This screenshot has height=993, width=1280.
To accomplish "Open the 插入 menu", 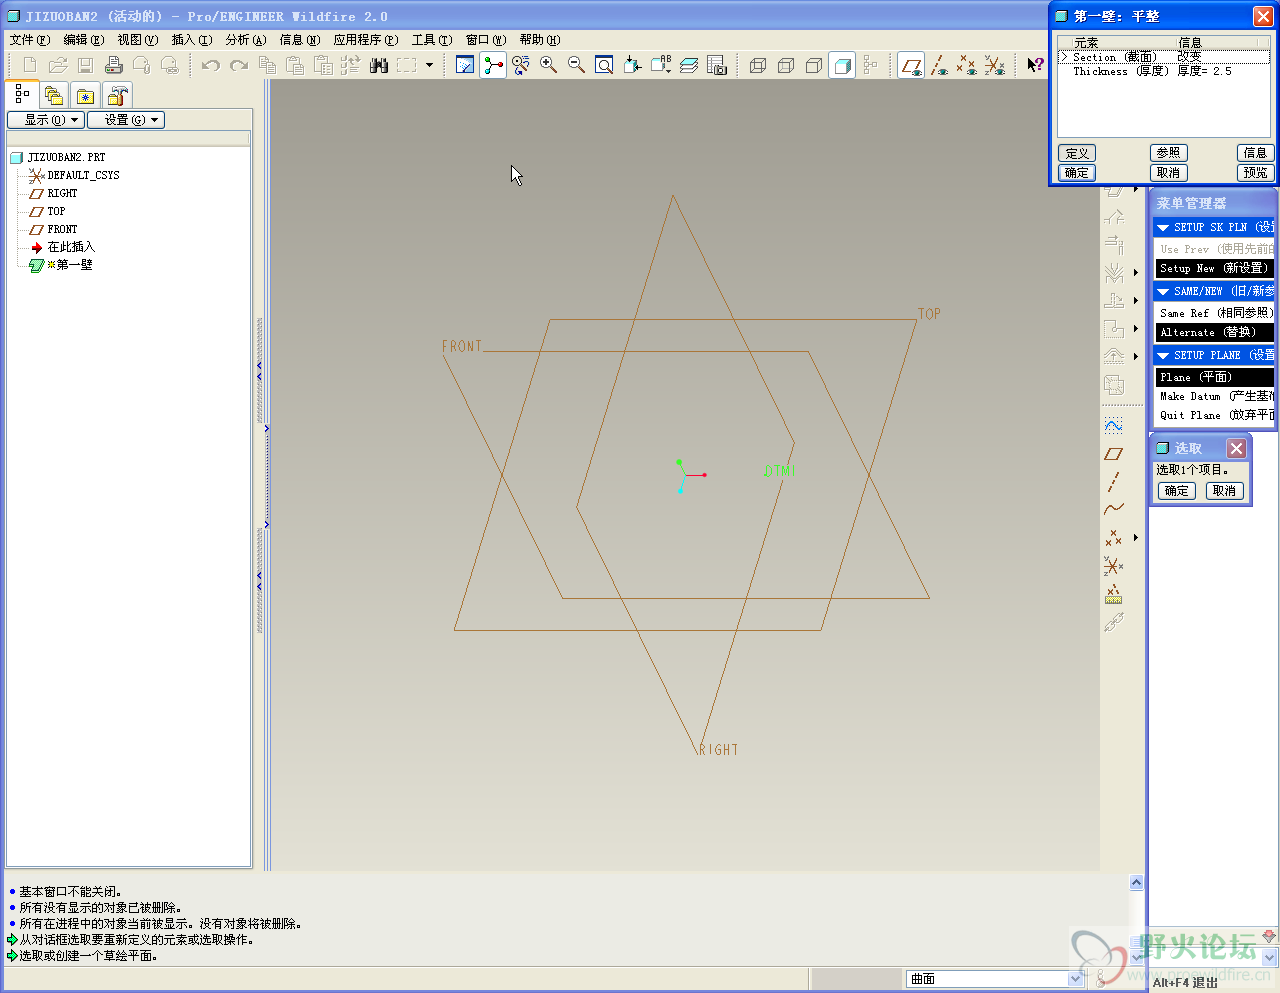I will 191,40.
